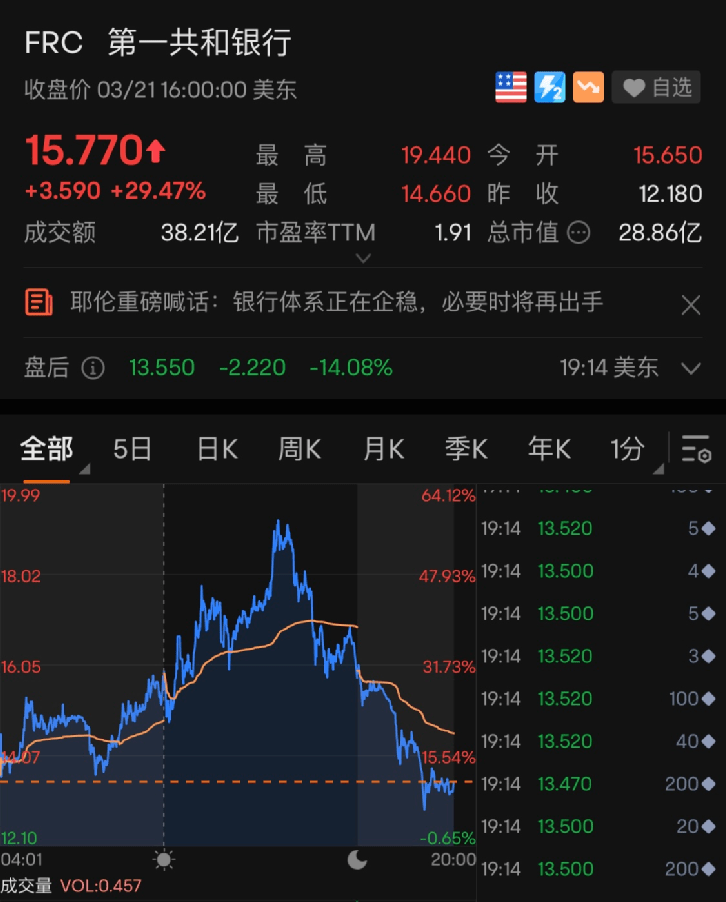Switch to the 日K chart tab

217,450
